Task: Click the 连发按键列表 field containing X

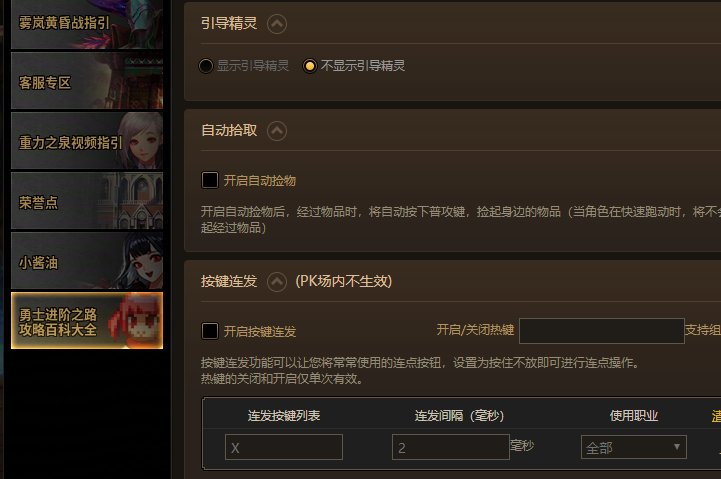Action: tap(284, 447)
